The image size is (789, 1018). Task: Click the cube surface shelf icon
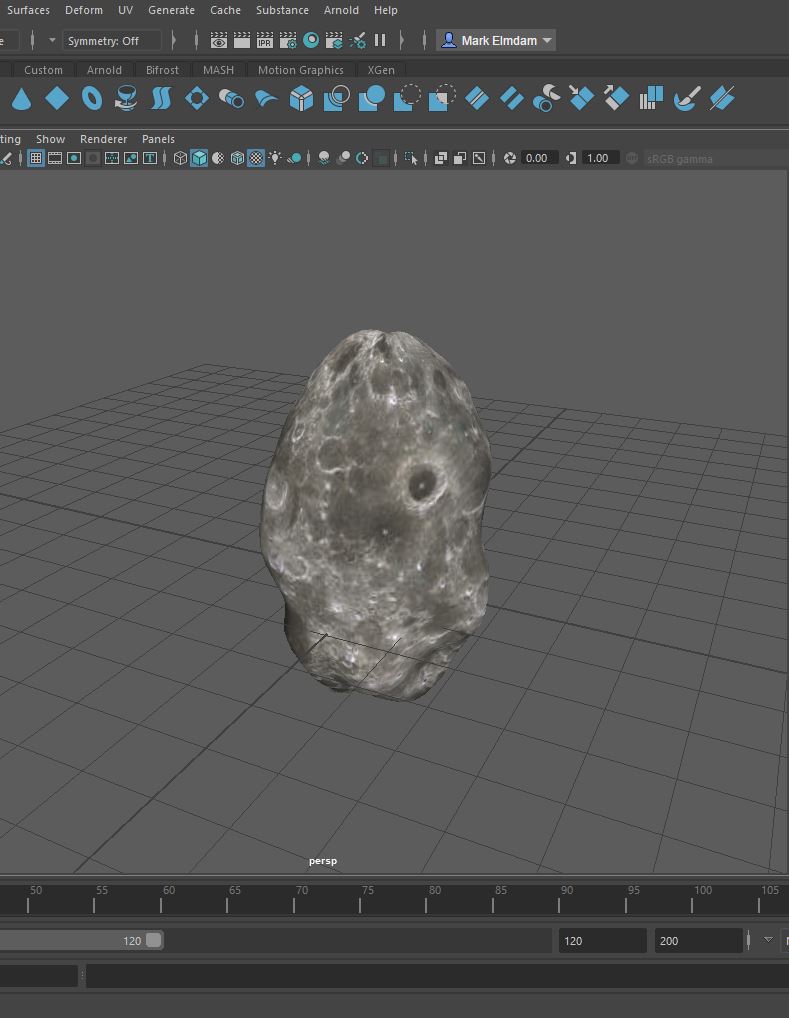(301, 98)
